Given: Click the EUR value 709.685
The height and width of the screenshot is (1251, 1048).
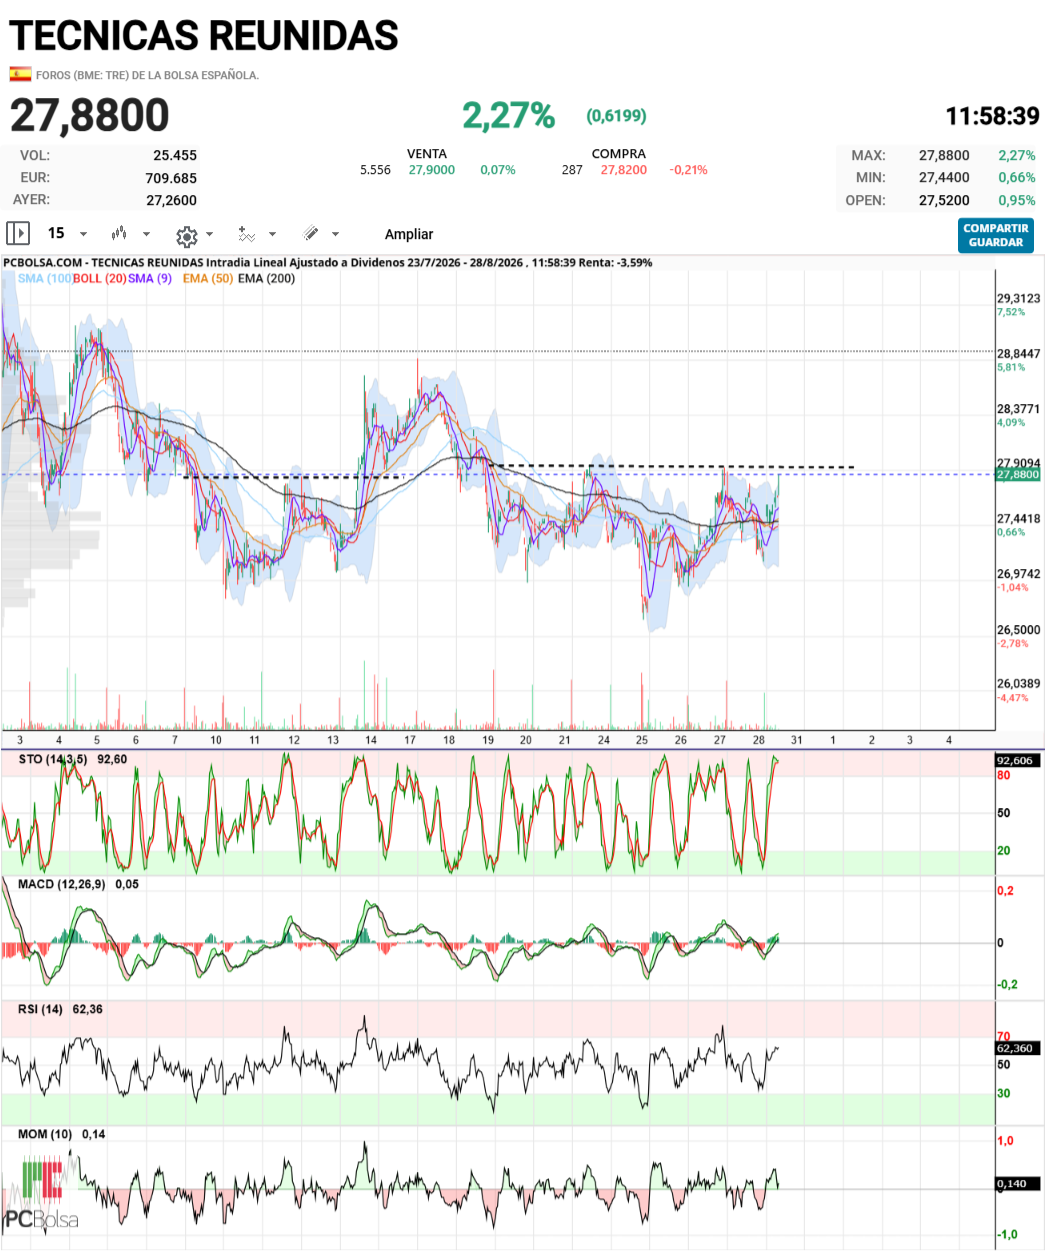Looking at the screenshot, I should click(171, 178).
